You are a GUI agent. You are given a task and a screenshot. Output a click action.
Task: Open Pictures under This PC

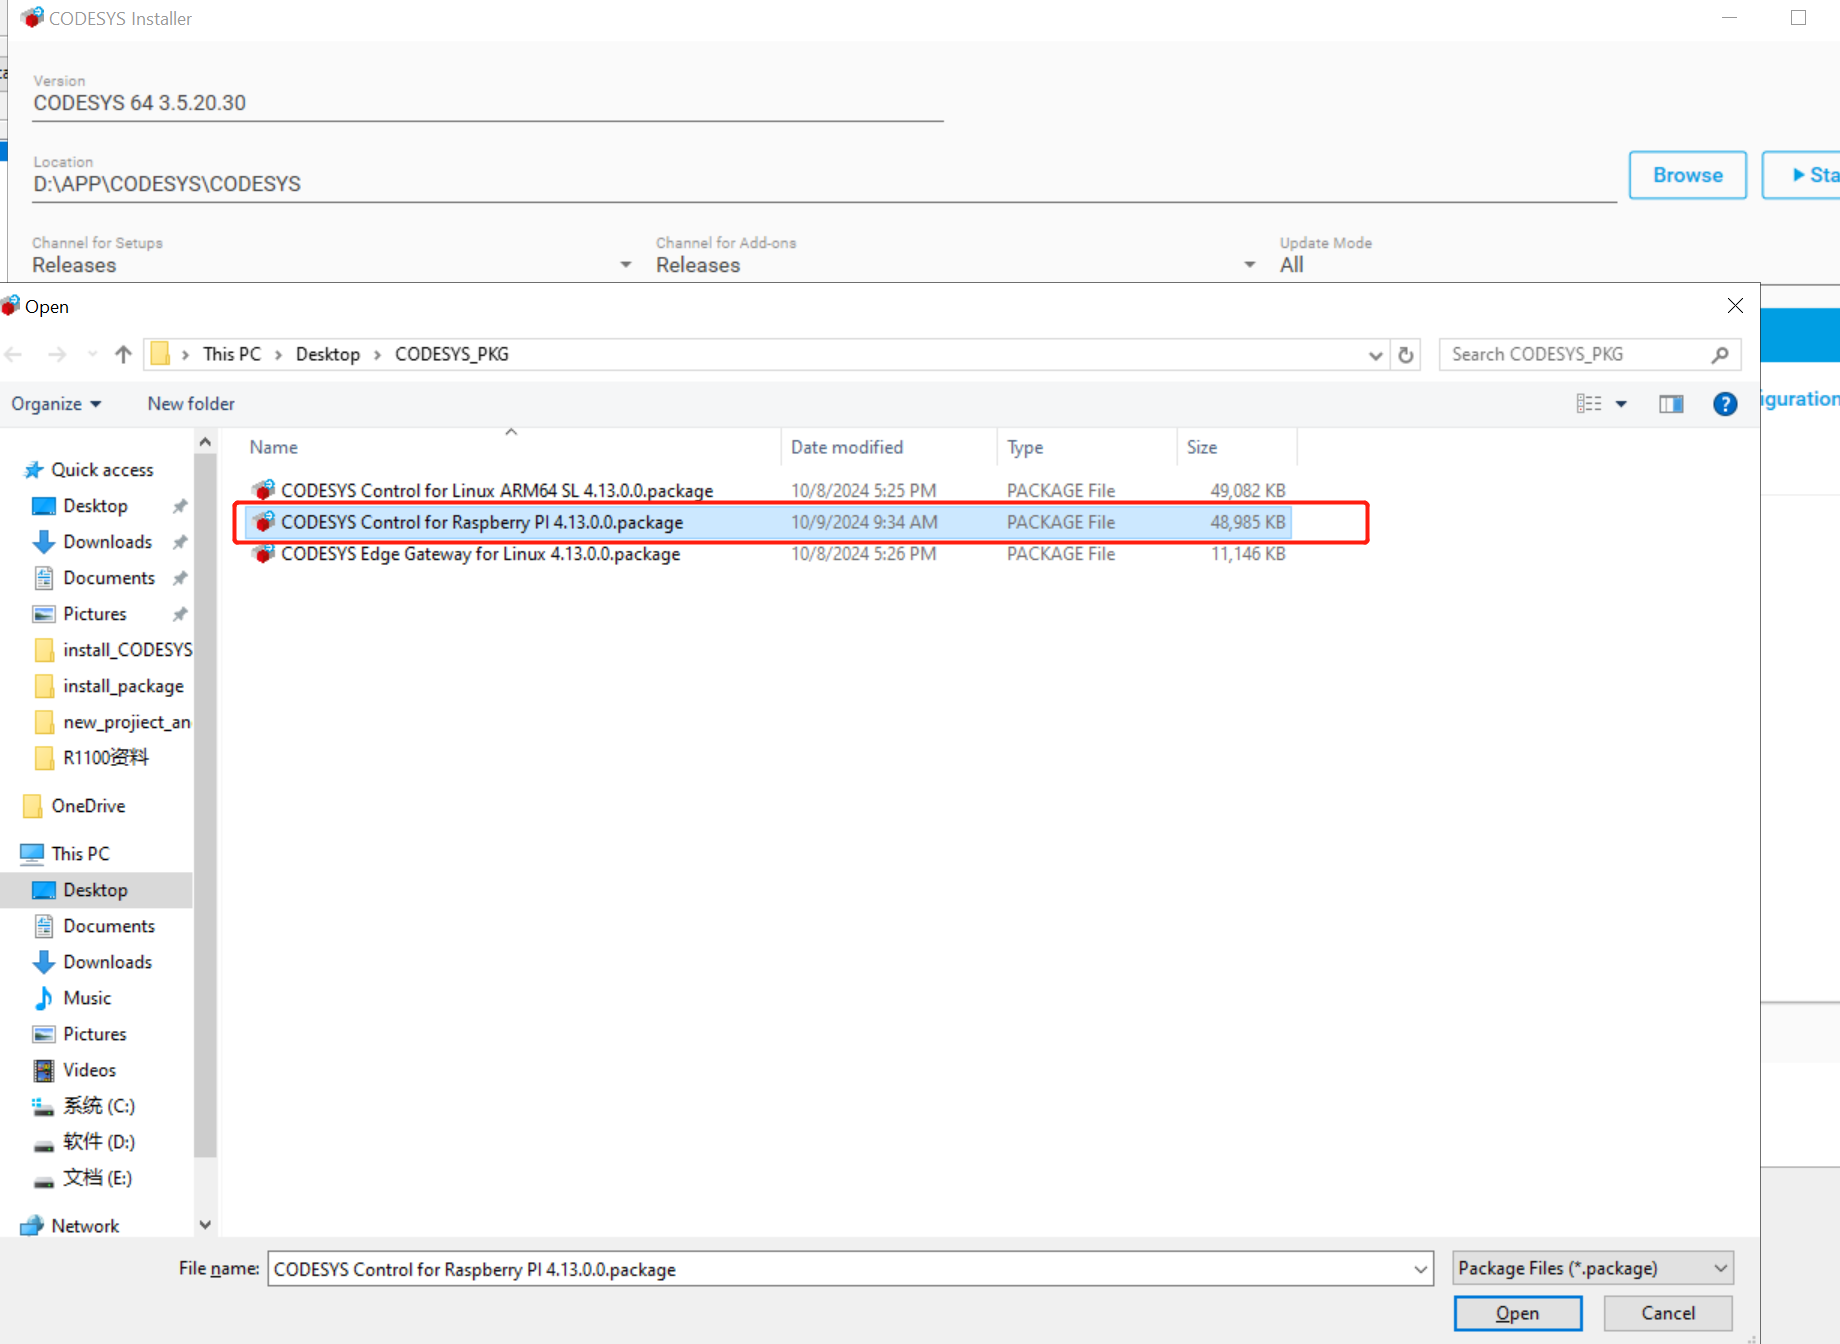(95, 1034)
